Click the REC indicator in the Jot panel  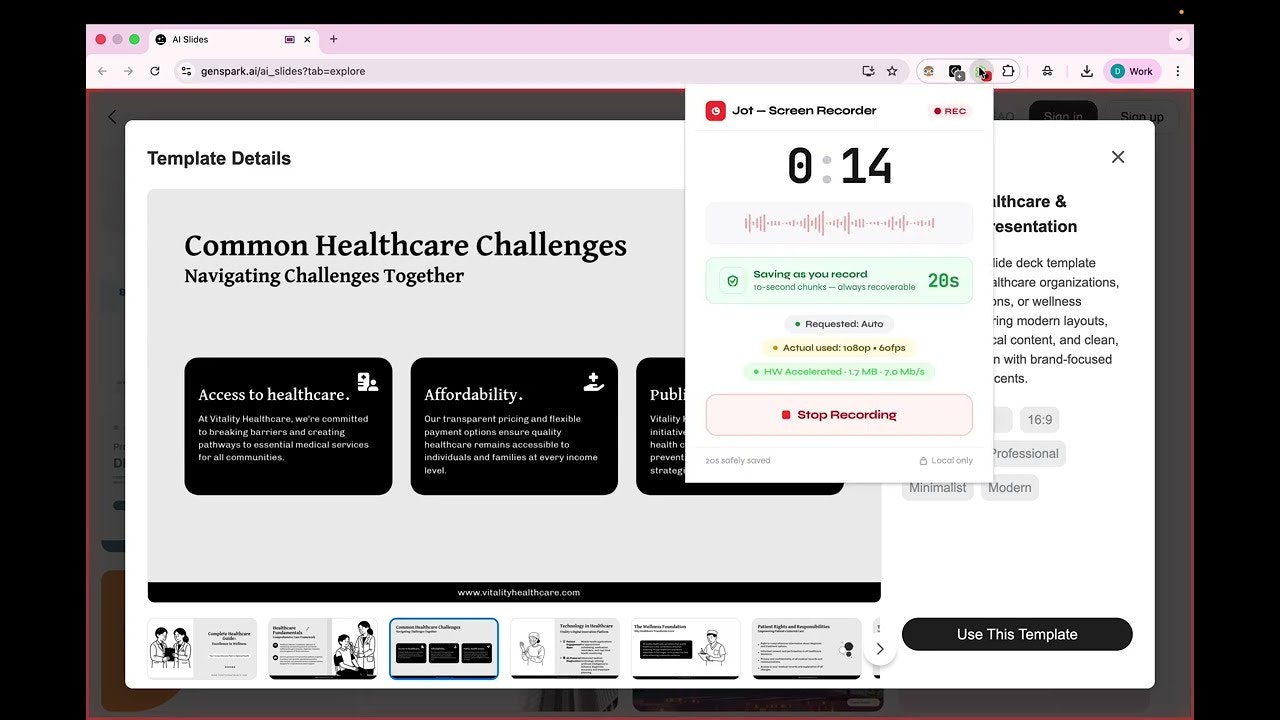(x=948, y=111)
